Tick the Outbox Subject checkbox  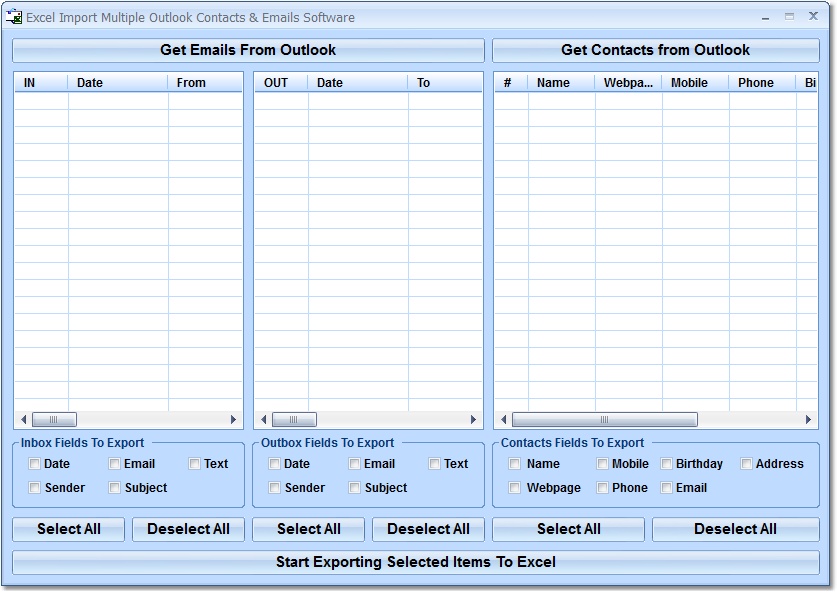tap(354, 487)
